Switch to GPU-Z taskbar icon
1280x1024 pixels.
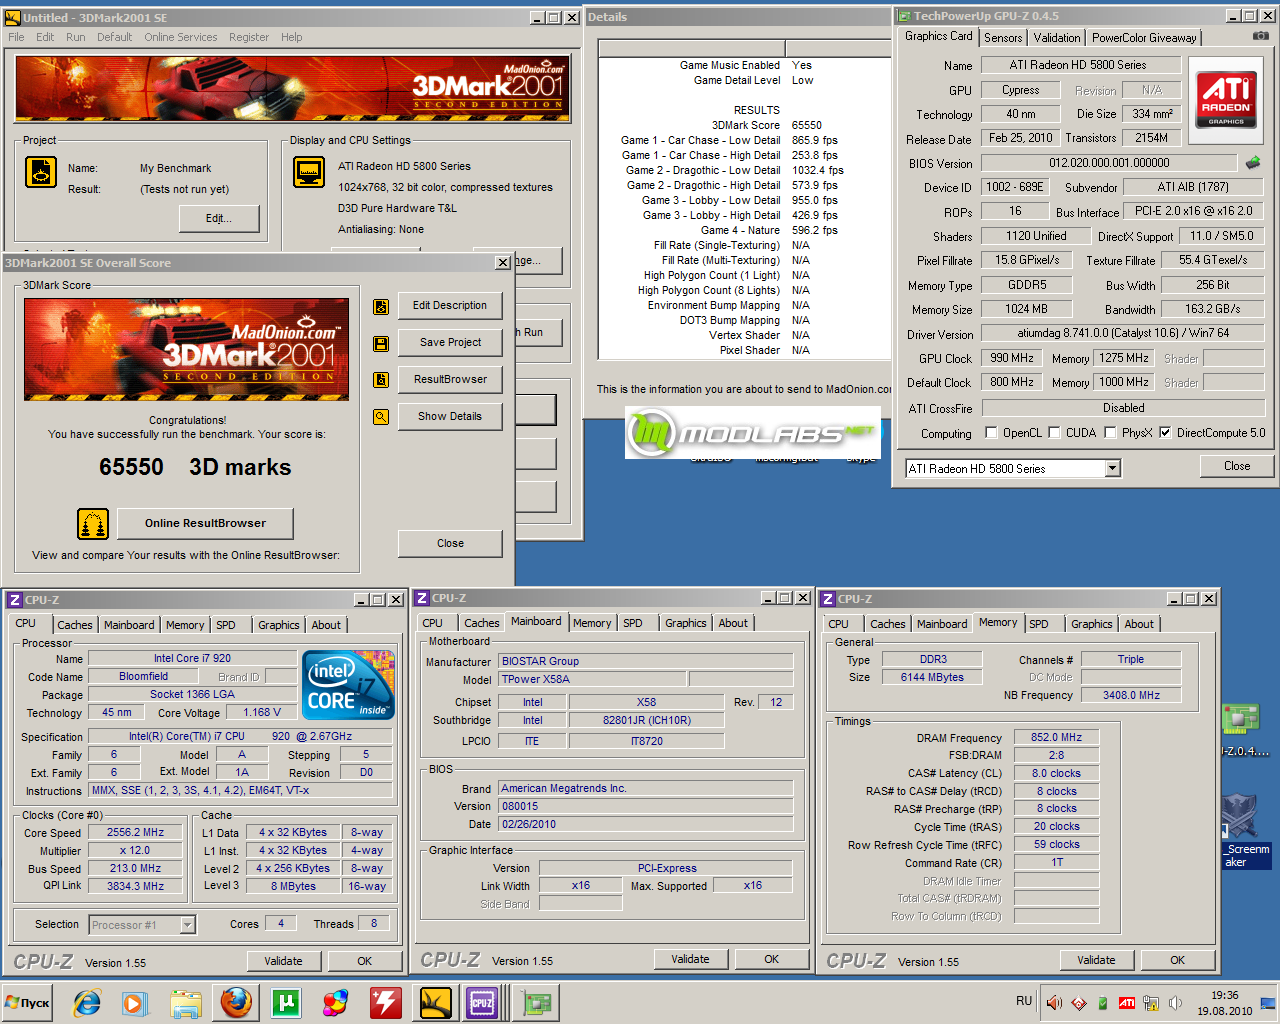pos(537,1002)
